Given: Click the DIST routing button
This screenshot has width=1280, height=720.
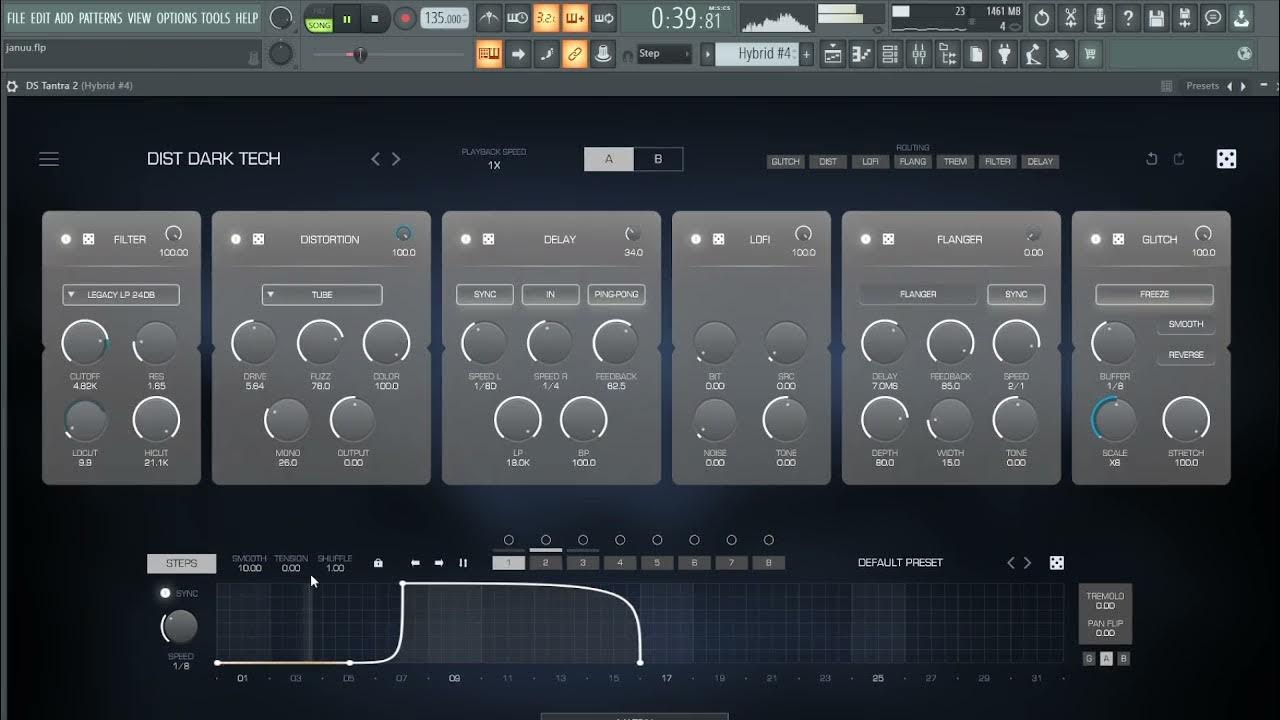Looking at the screenshot, I should (828, 161).
